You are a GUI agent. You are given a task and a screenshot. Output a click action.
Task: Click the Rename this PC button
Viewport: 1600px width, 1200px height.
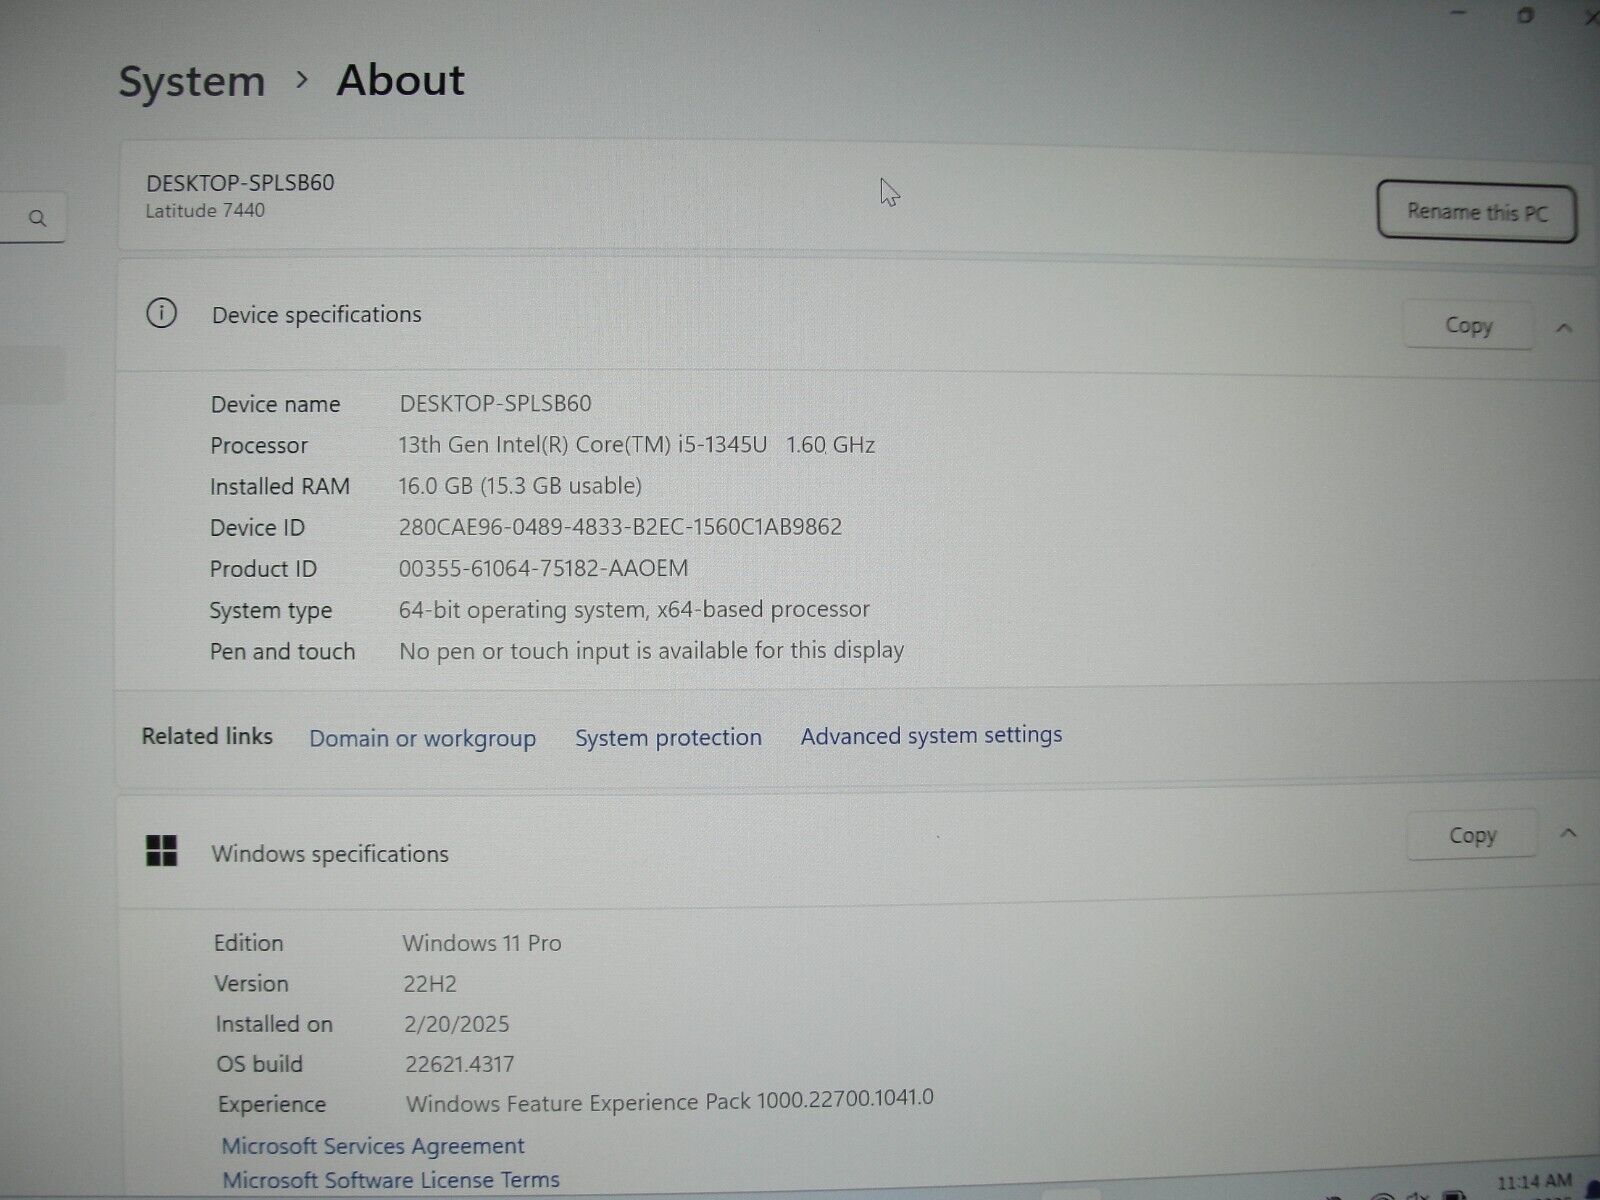(x=1476, y=212)
